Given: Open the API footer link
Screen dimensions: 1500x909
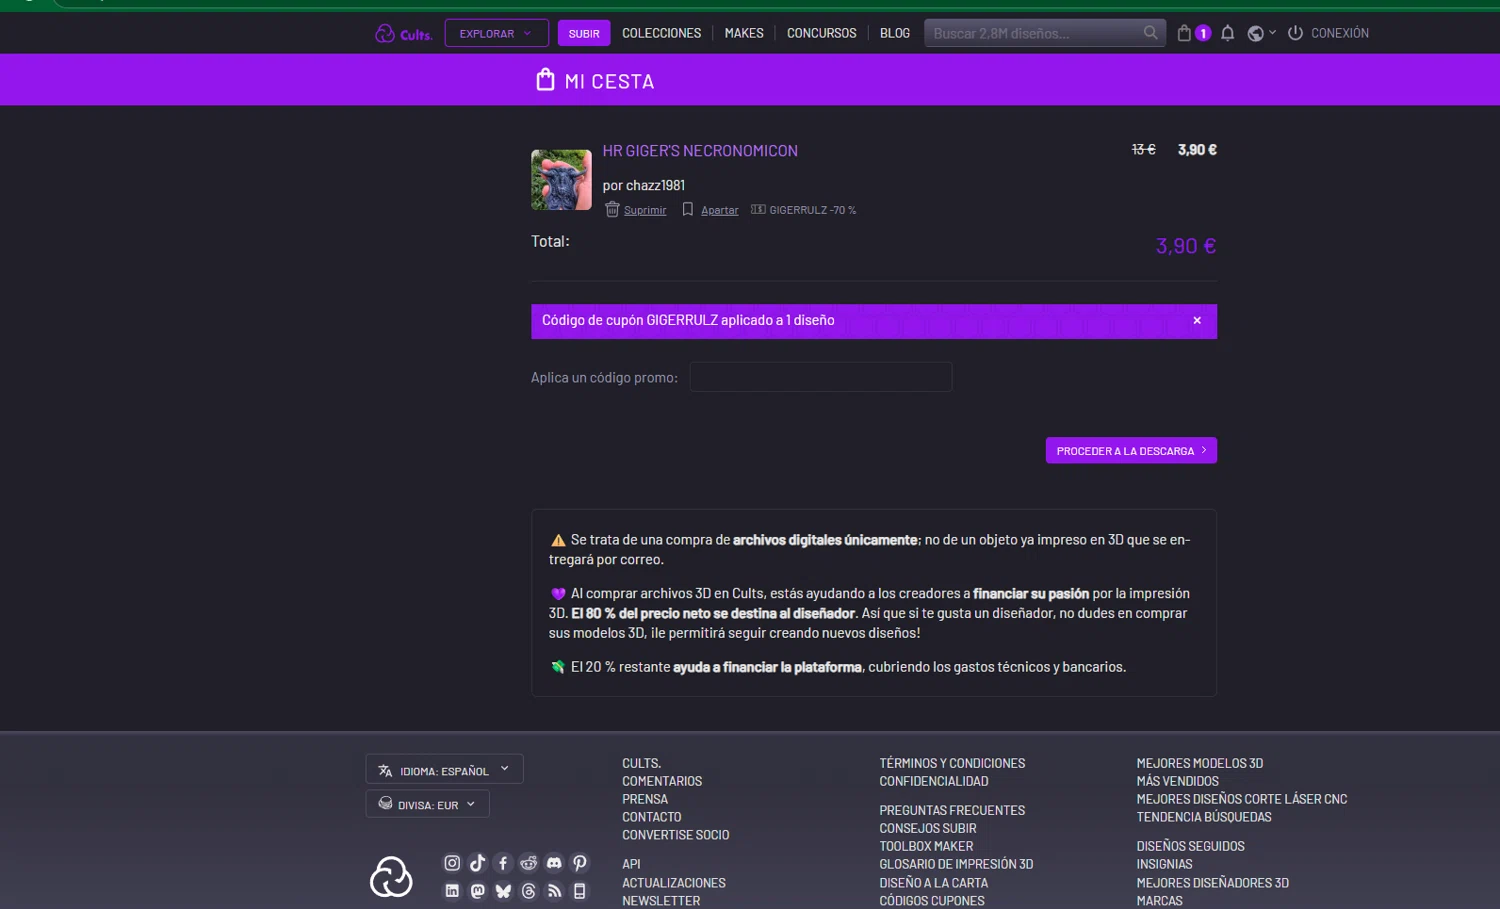Looking at the screenshot, I should point(631,864).
